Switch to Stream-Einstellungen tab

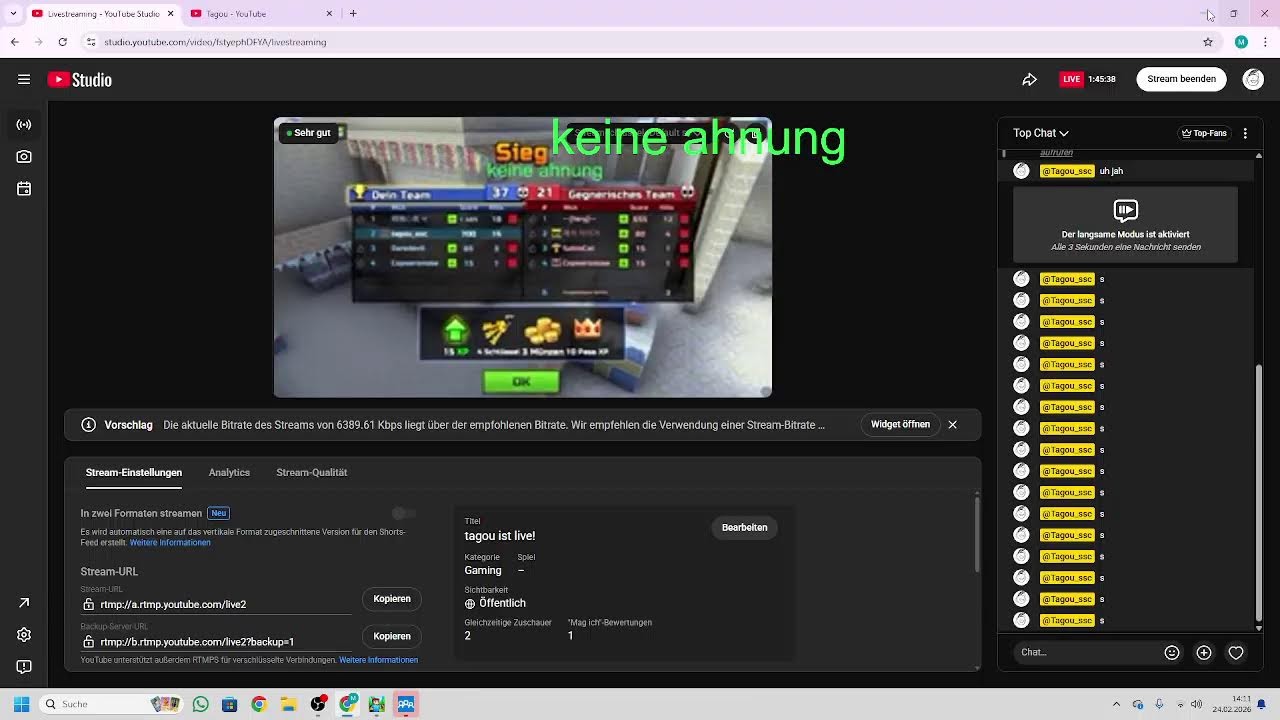coord(134,472)
